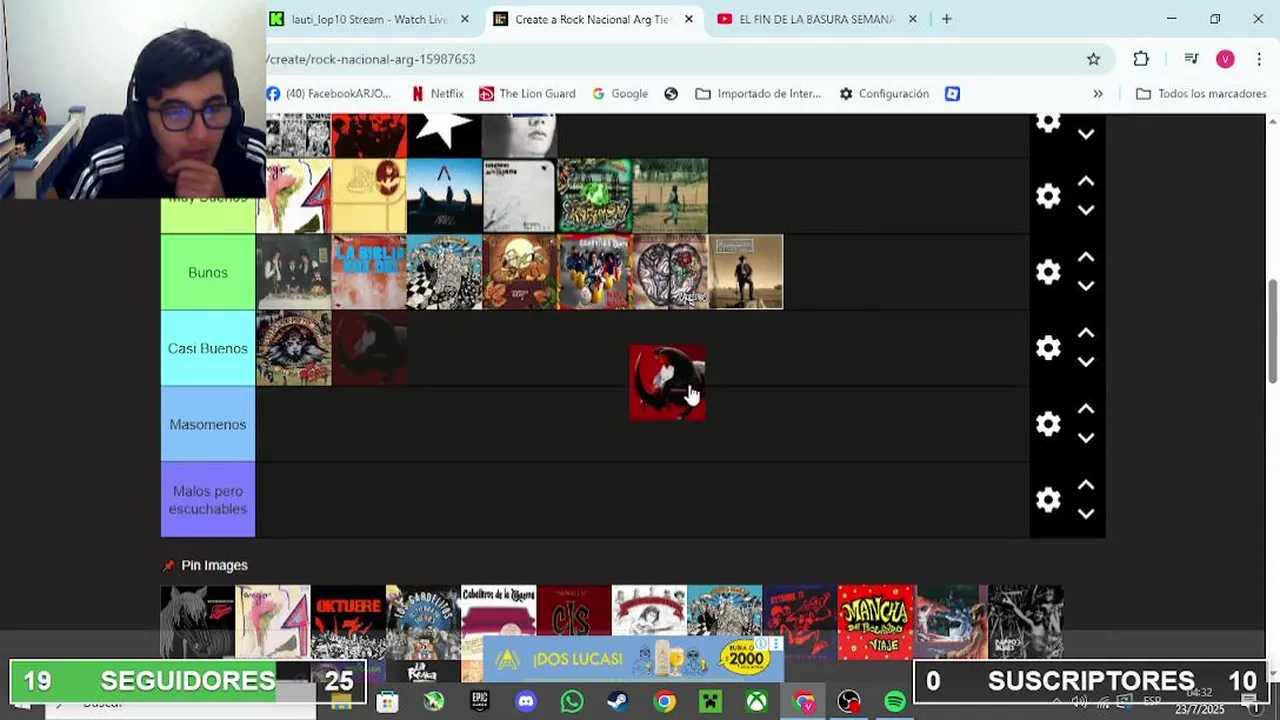
Task: Switch to Create a Rock Nacional Arg tab
Action: 592,19
